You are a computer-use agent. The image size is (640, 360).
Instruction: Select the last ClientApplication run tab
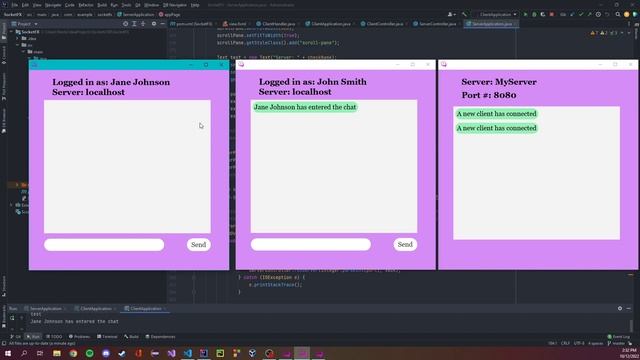(x=144, y=309)
